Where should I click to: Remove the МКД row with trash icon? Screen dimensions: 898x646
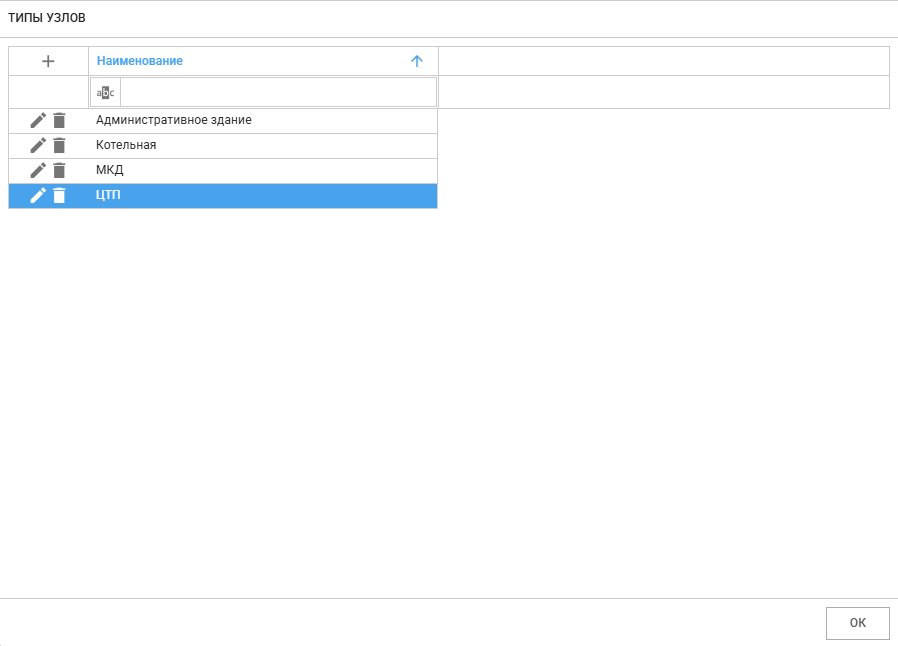pyautogui.click(x=59, y=170)
